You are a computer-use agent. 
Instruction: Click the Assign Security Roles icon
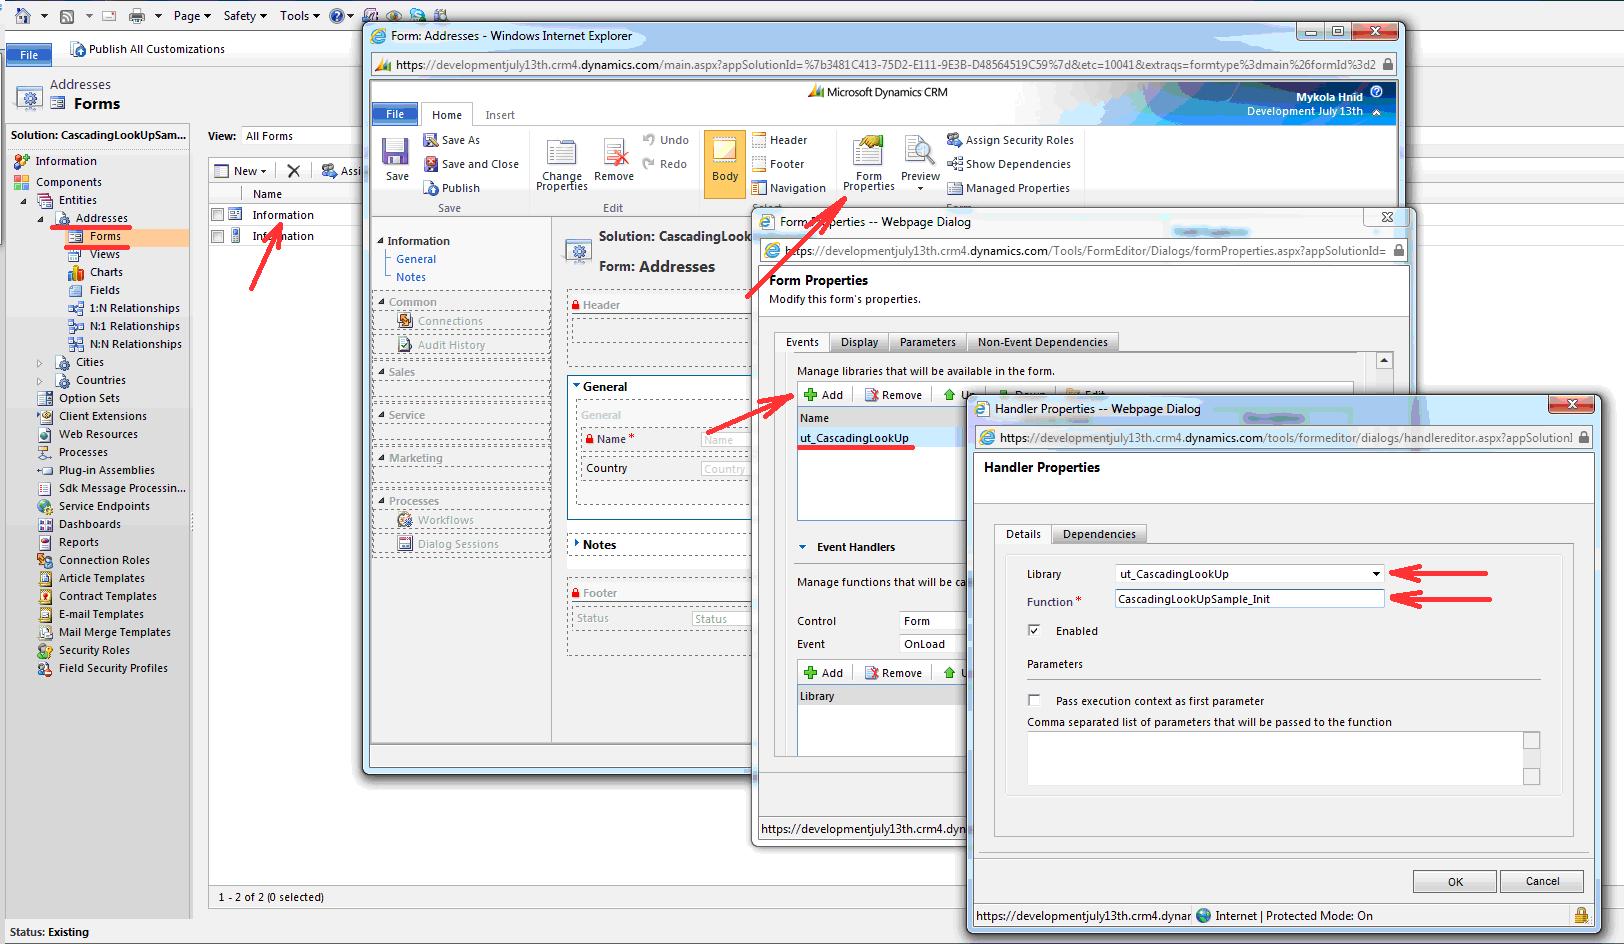952,140
